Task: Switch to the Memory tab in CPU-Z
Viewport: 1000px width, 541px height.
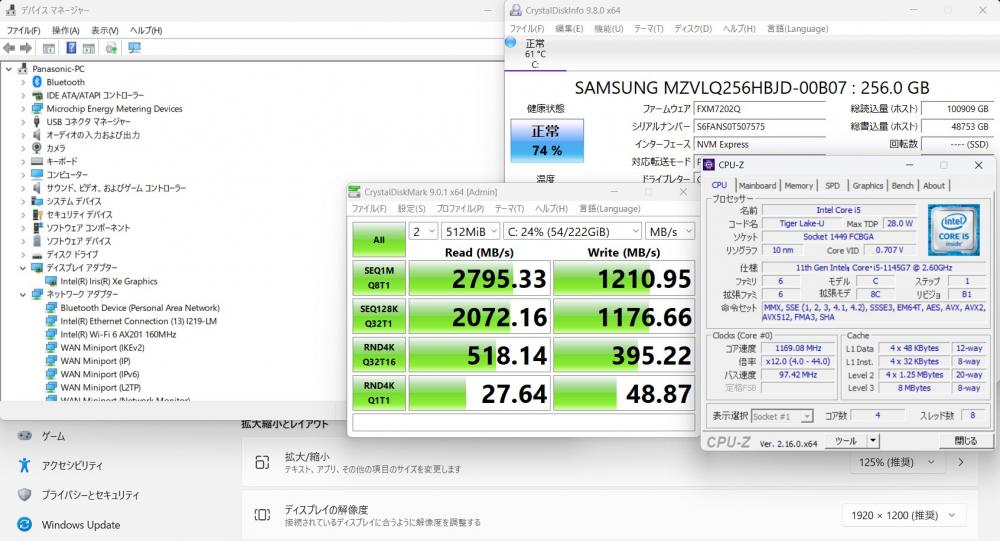Action: click(798, 185)
